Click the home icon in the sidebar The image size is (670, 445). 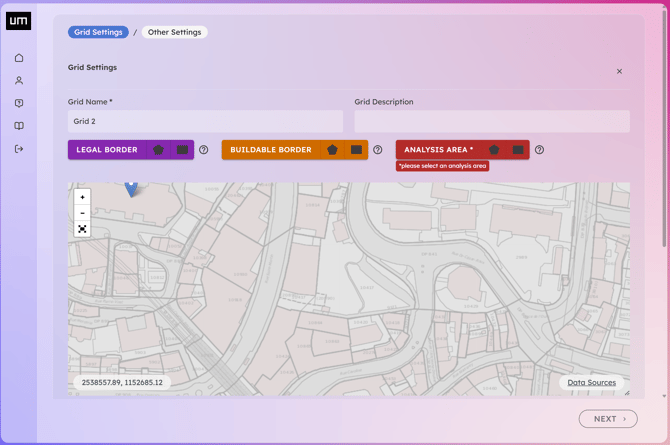coord(19,58)
